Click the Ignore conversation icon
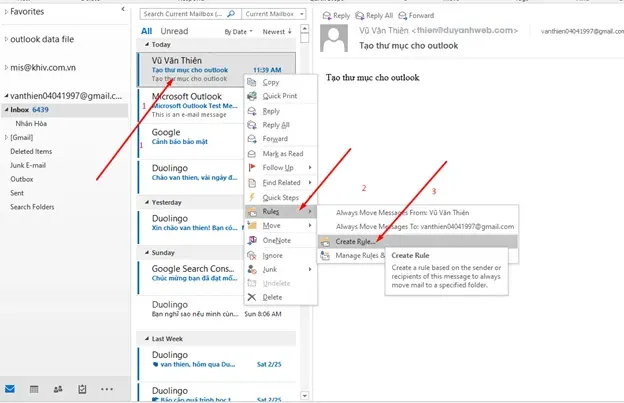The width and height of the screenshot is (624, 403). pos(252,255)
